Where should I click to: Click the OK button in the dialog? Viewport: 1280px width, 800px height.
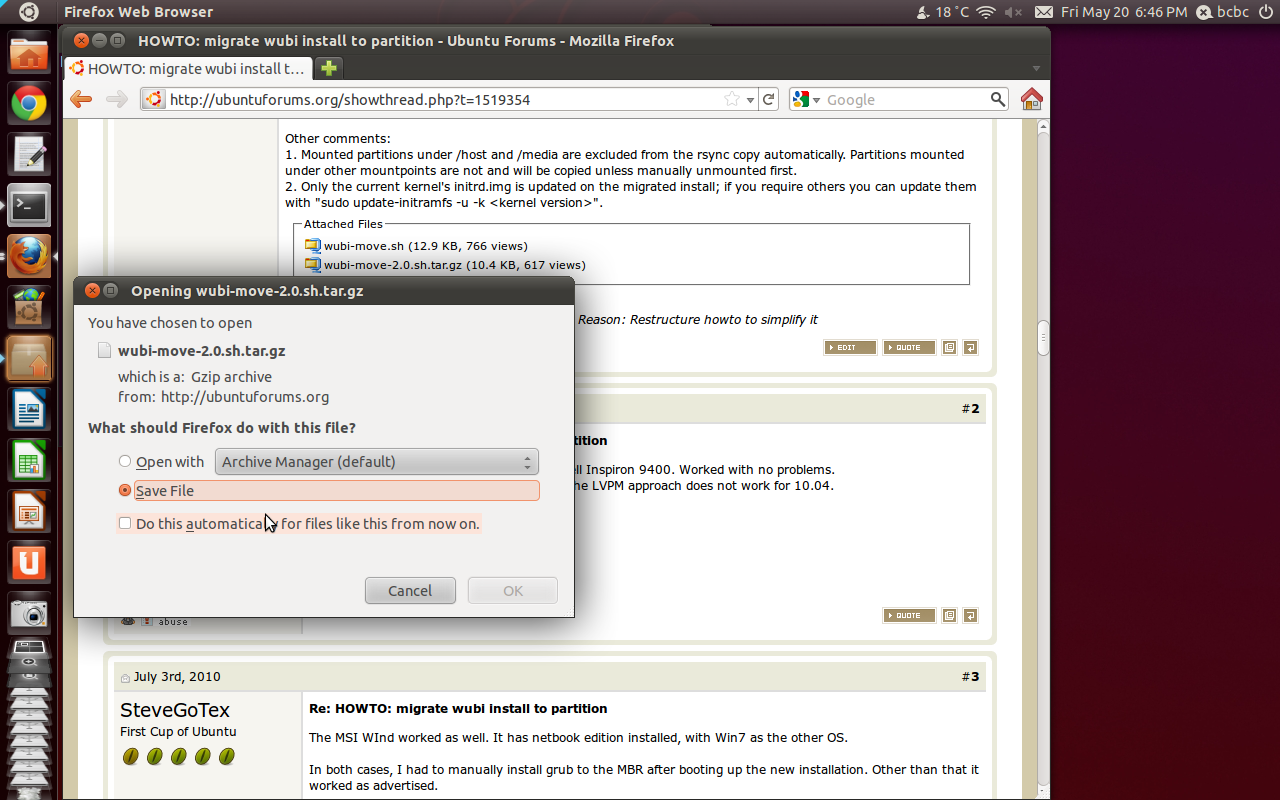coord(513,590)
